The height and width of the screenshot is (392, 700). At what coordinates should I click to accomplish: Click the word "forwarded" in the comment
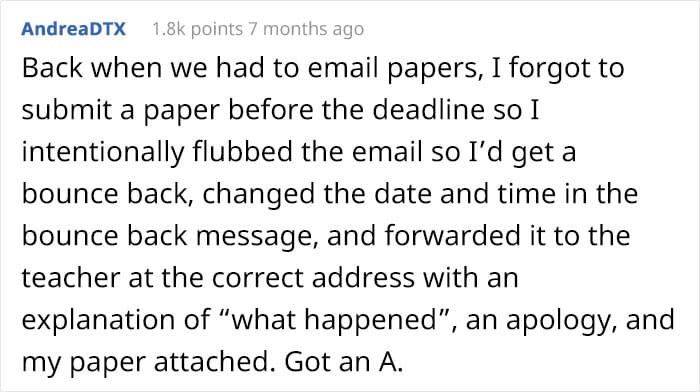click(453, 236)
